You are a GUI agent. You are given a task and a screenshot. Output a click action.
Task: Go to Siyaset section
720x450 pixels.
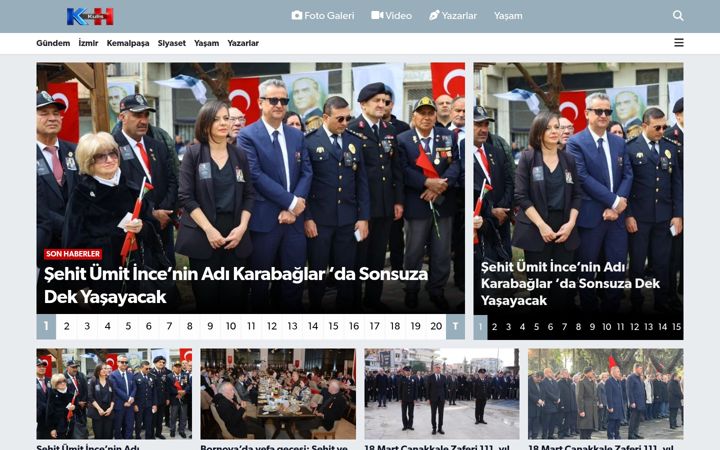point(172,43)
